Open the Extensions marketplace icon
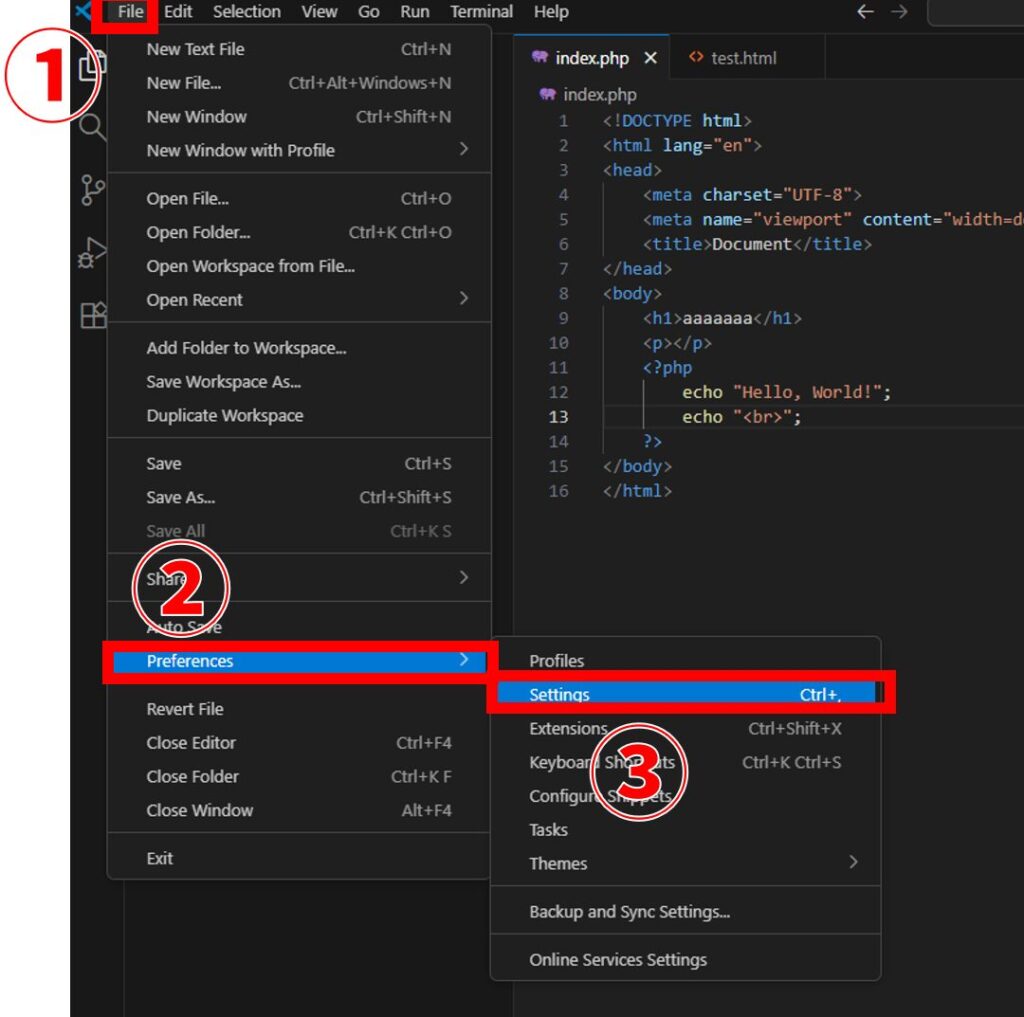 pos(93,315)
